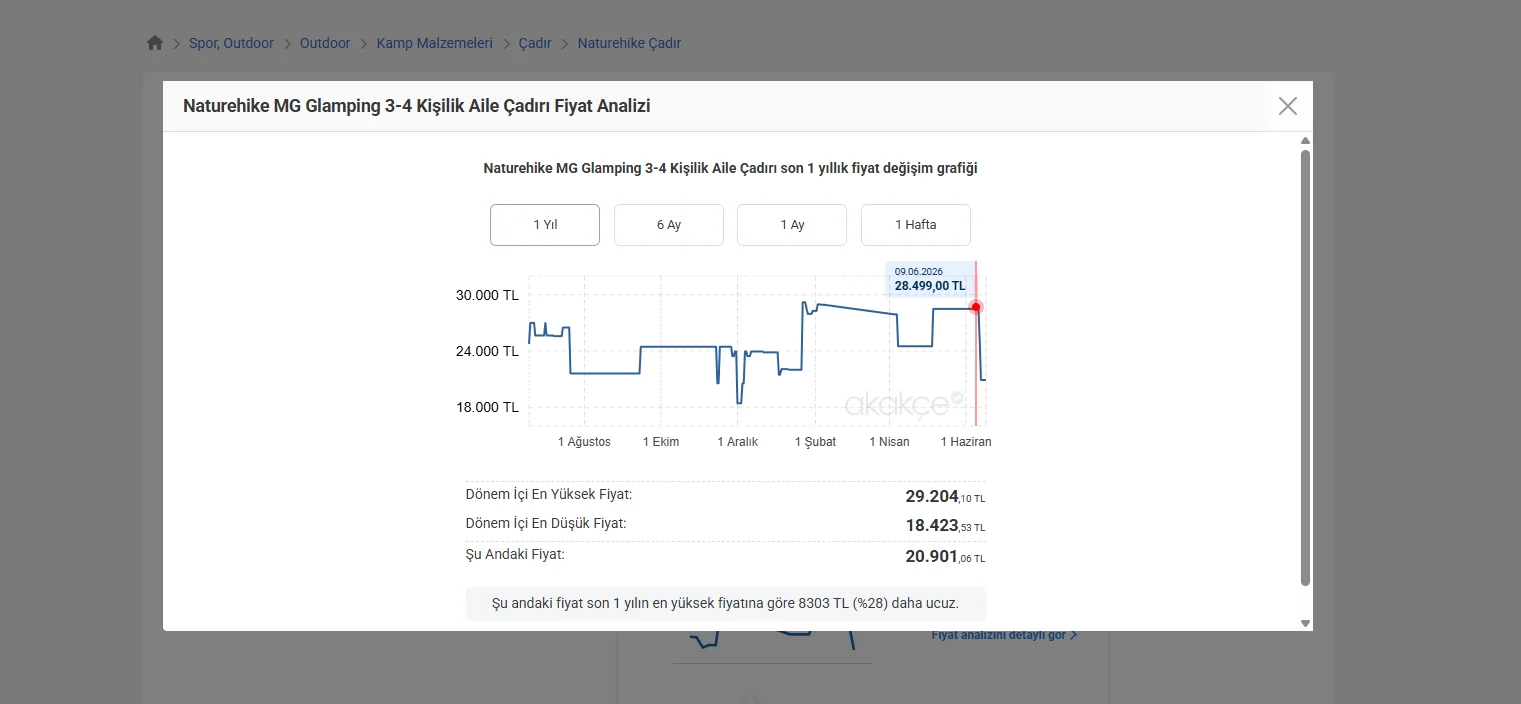Open Spor, Outdoor breadcrumb link
This screenshot has width=1521, height=704.
(x=231, y=43)
